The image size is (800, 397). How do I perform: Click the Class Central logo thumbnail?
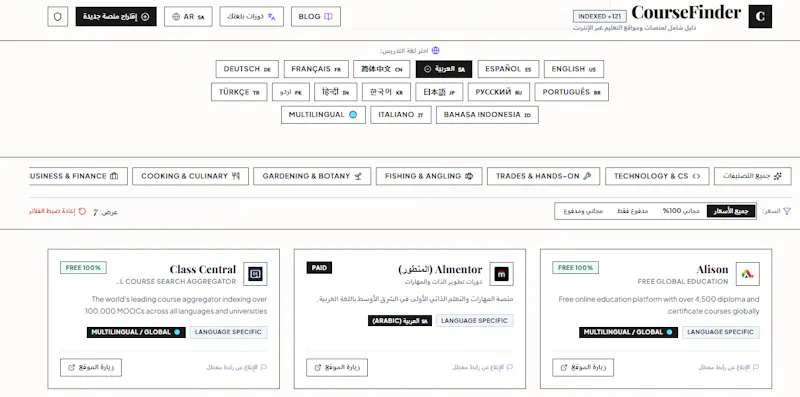click(255, 274)
